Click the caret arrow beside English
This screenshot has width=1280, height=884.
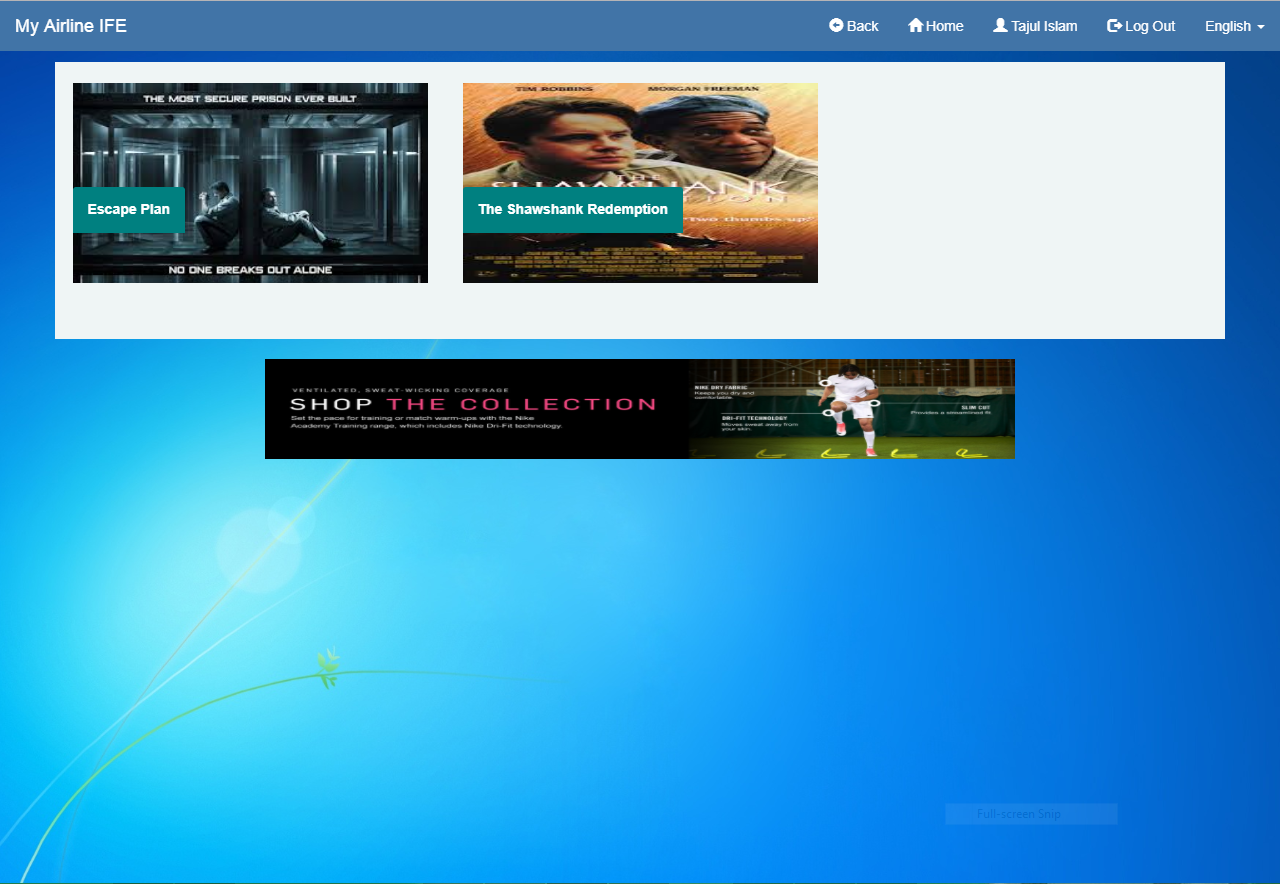click(x=1261, y=27)
